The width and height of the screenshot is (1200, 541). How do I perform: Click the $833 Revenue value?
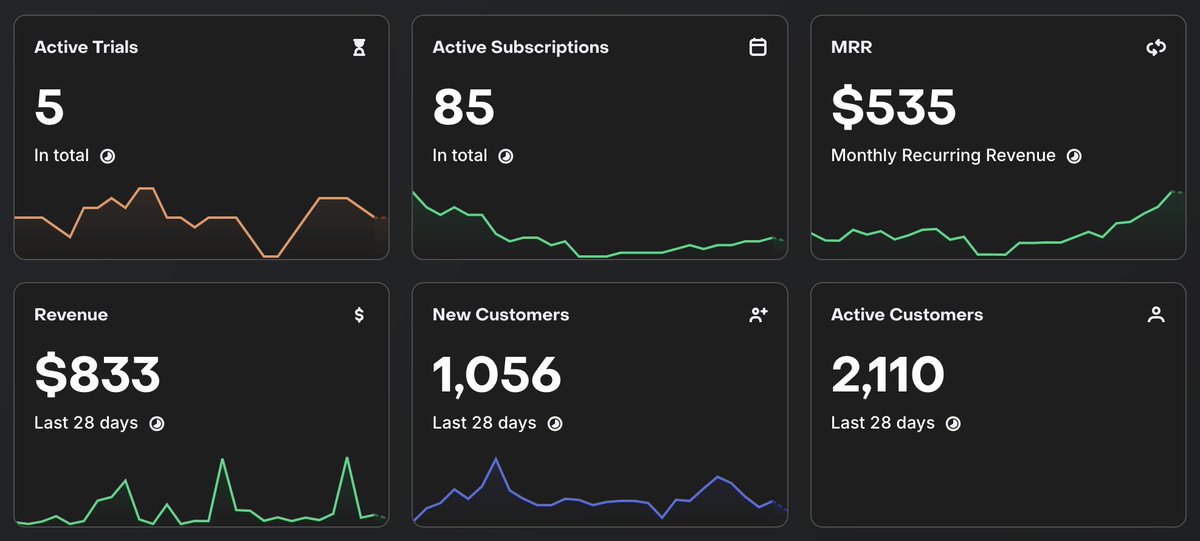97,374
